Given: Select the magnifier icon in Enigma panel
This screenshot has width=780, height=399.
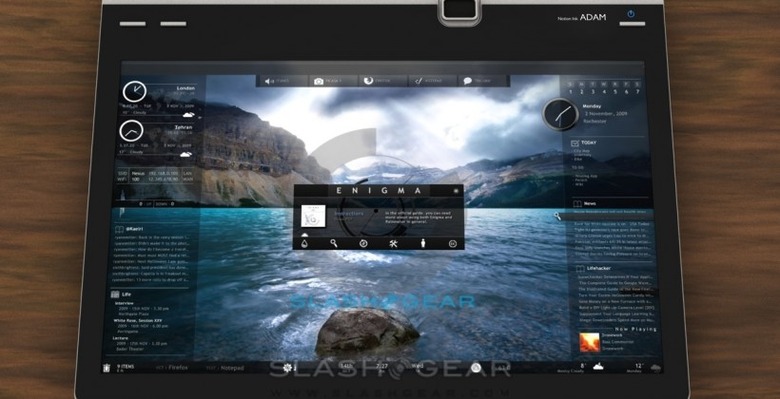Looking at the screenshot, I should coord(334,243).
